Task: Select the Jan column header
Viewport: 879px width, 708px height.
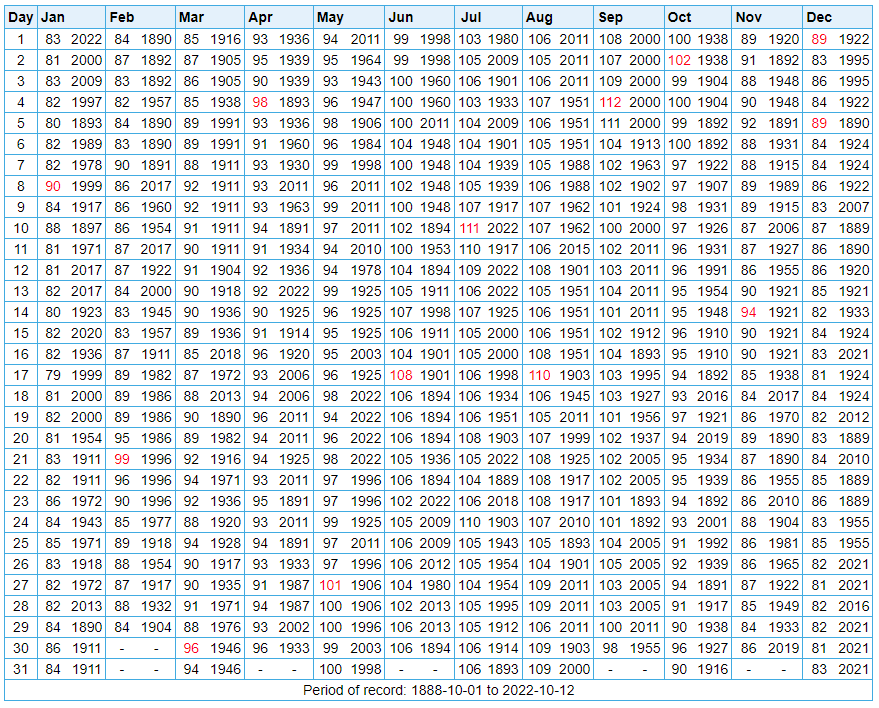Action: [53, 17]
